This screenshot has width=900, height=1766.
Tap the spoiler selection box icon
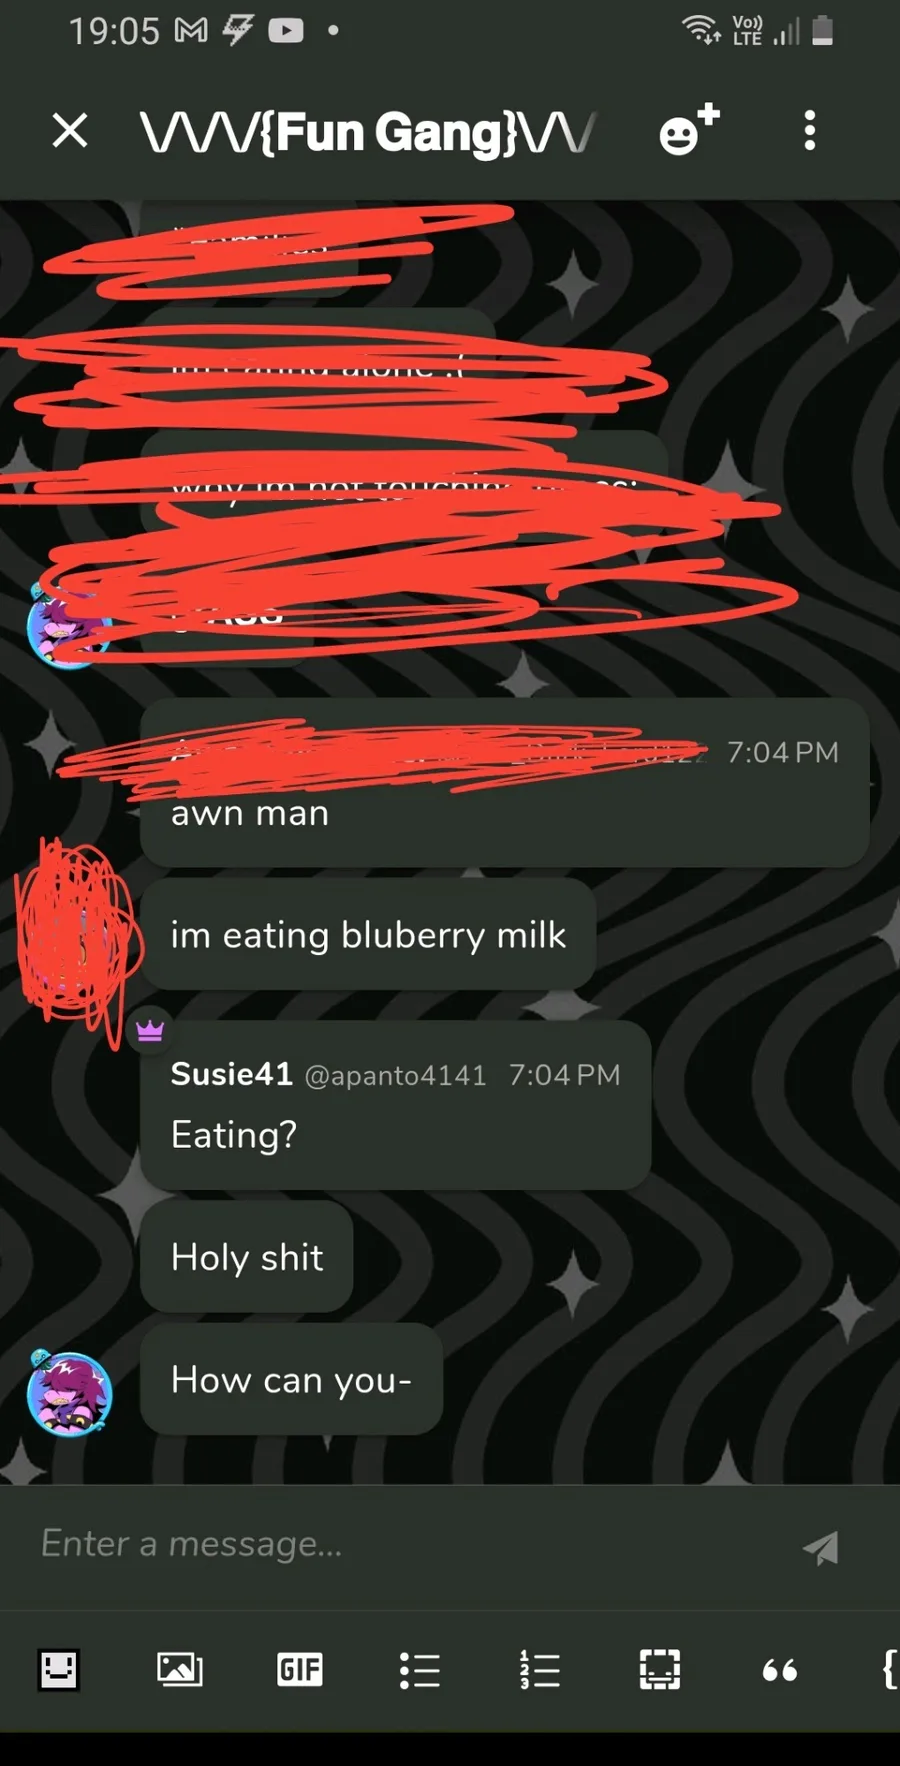[x=660, y=1669]
